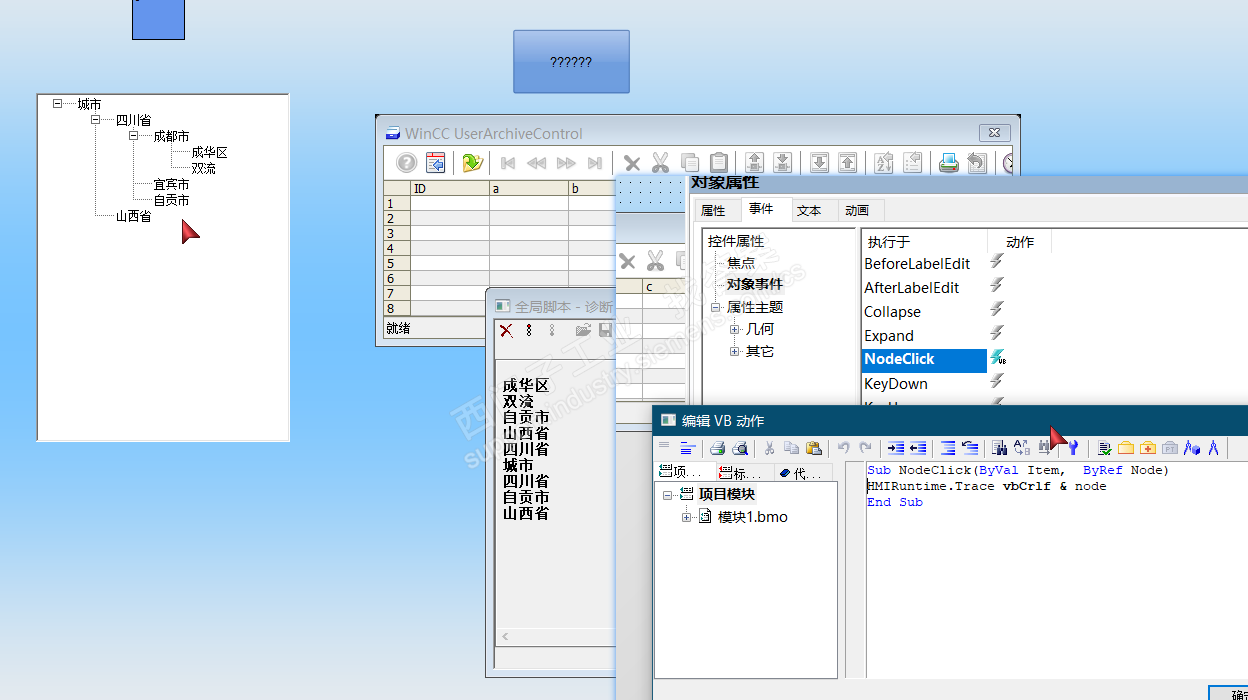Select 焦点 in control properties tree
The width and height of the screenshot is (1248, 700).
point(741,263)
